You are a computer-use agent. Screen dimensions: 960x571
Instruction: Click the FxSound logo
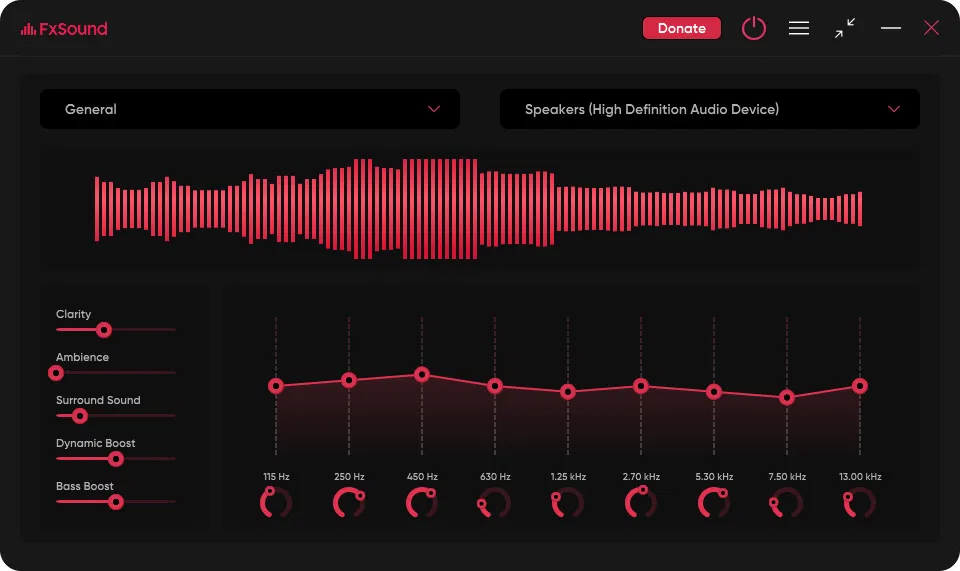click(64, 29)
